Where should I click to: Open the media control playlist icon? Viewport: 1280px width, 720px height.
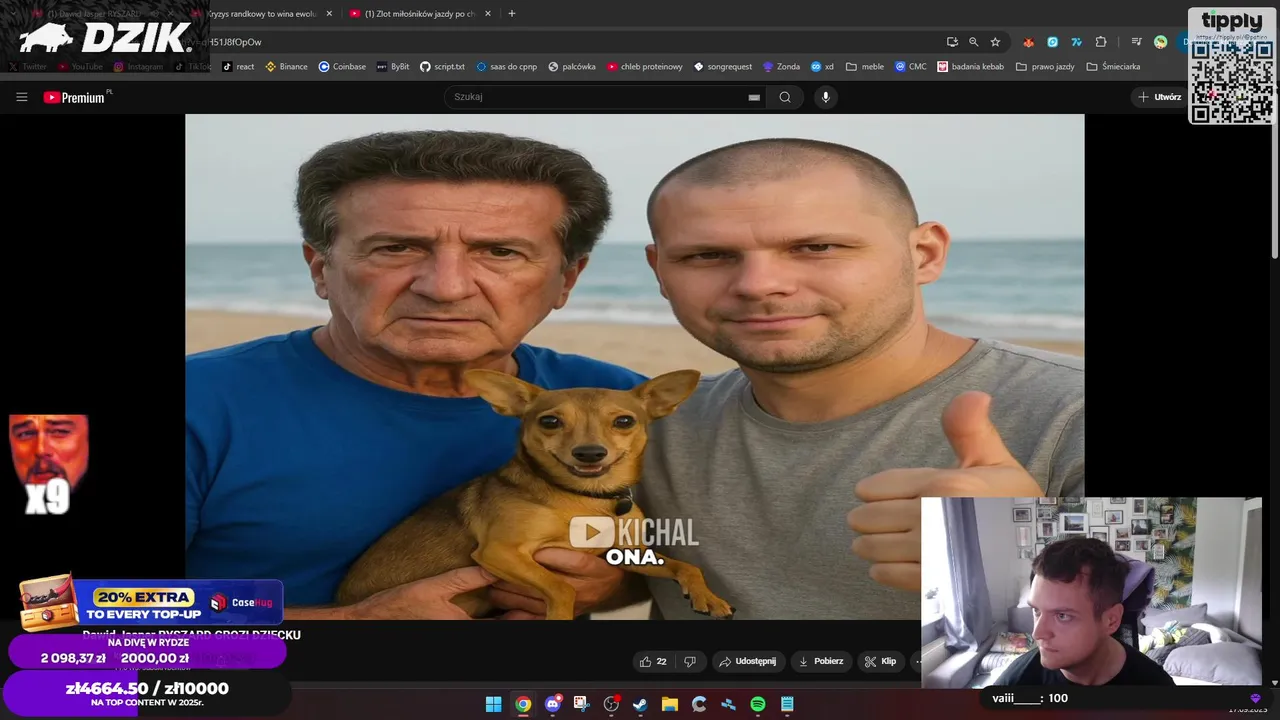[1136, 42]
